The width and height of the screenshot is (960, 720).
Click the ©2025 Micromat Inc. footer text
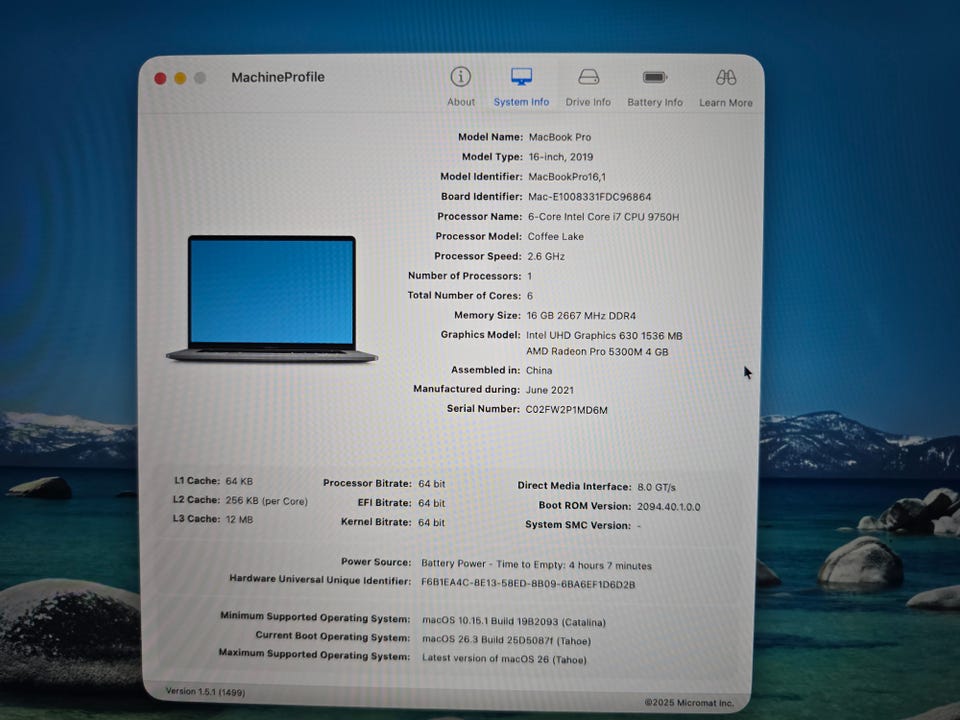[x=689, y=703]
